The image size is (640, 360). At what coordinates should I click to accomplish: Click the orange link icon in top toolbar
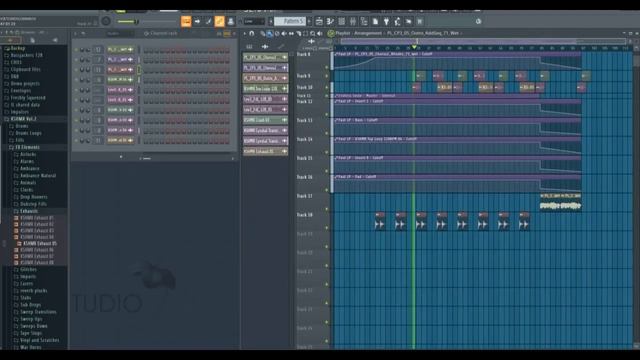click(x=220, y=21)
